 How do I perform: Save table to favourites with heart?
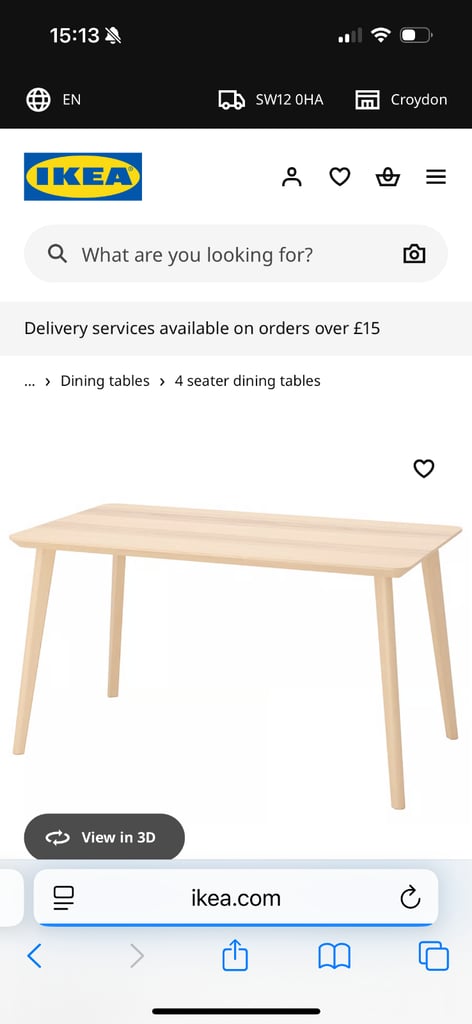tap(424, 468)
